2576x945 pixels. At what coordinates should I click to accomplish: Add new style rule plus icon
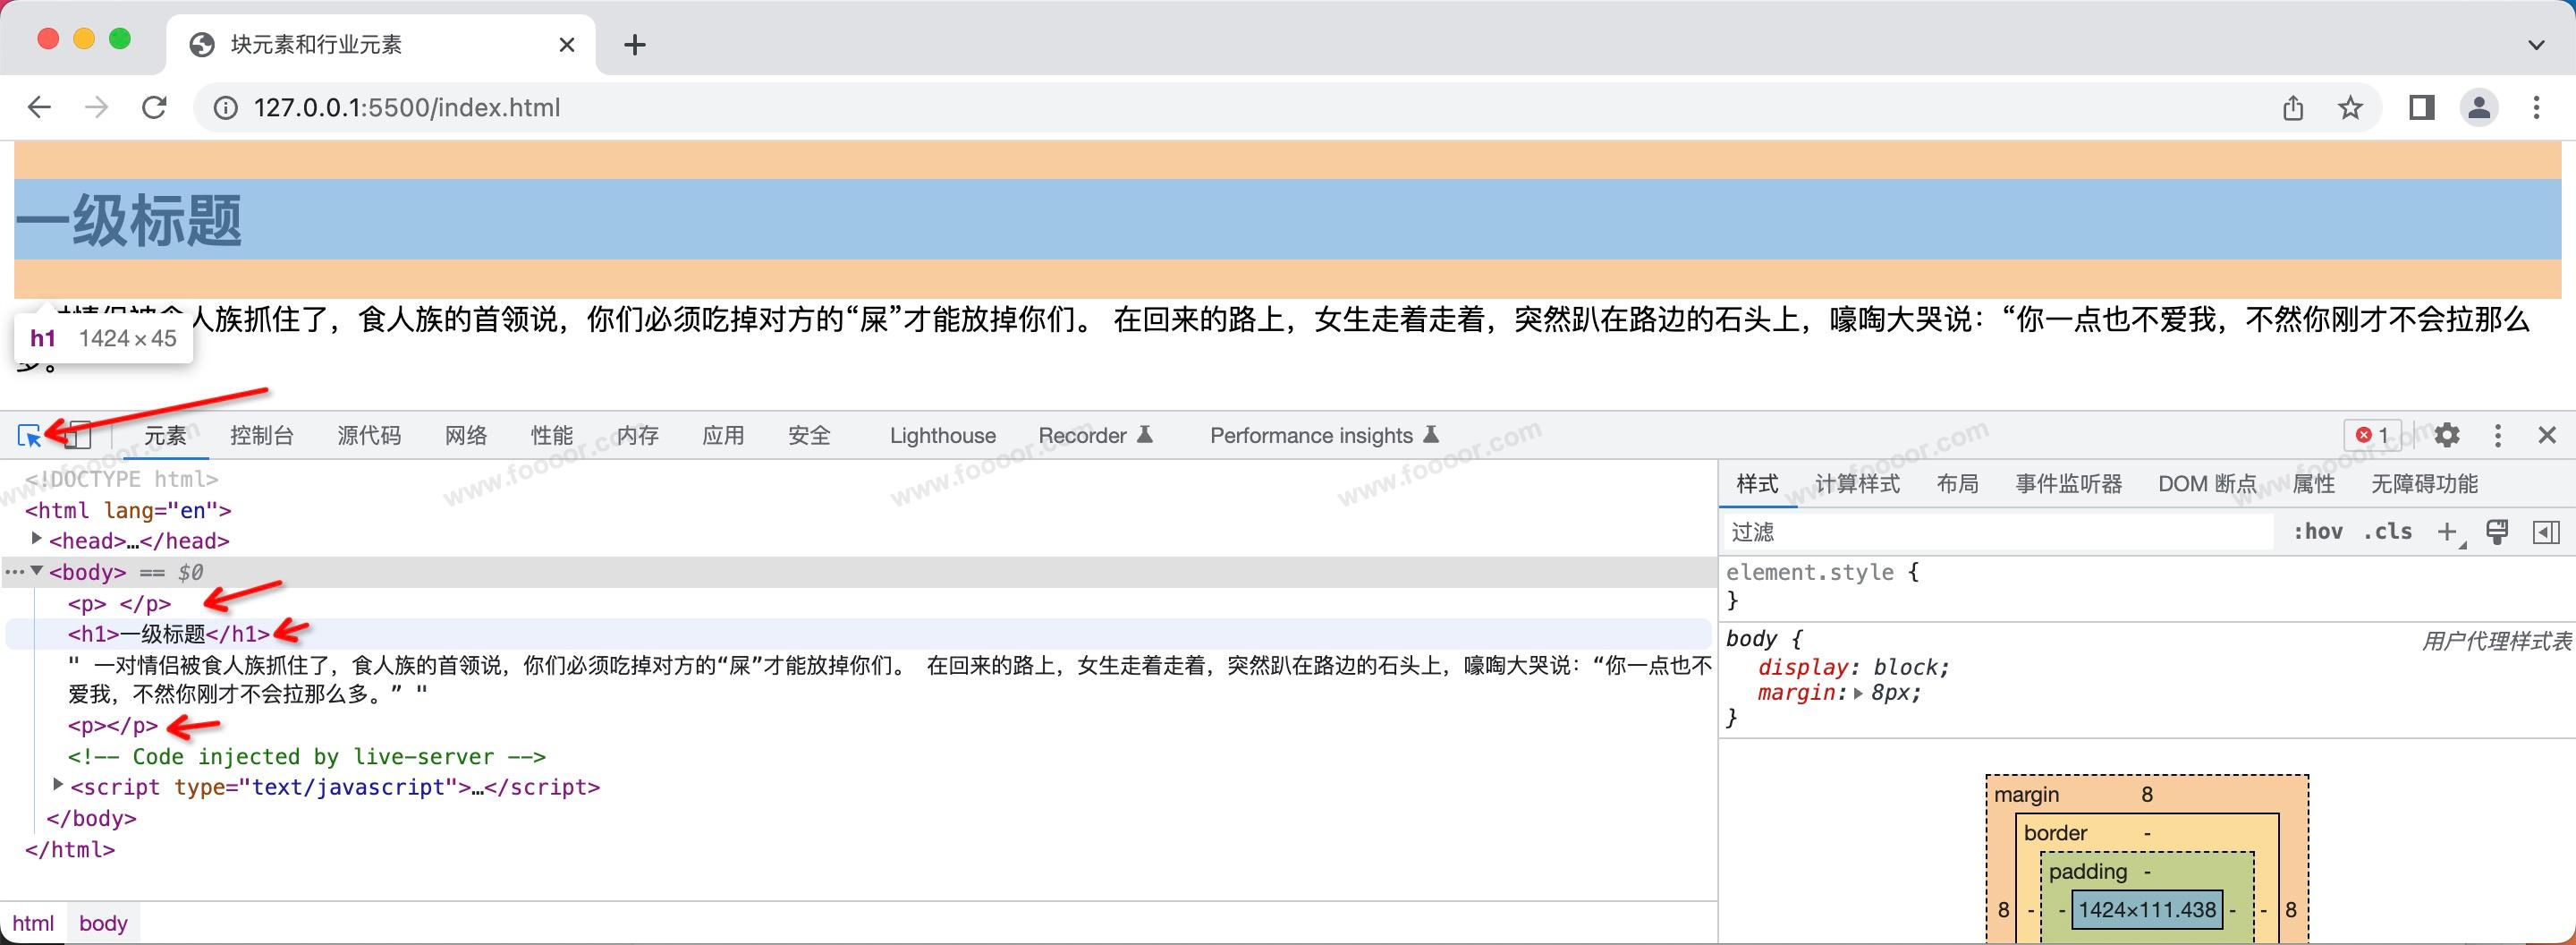click(2447, 532)
